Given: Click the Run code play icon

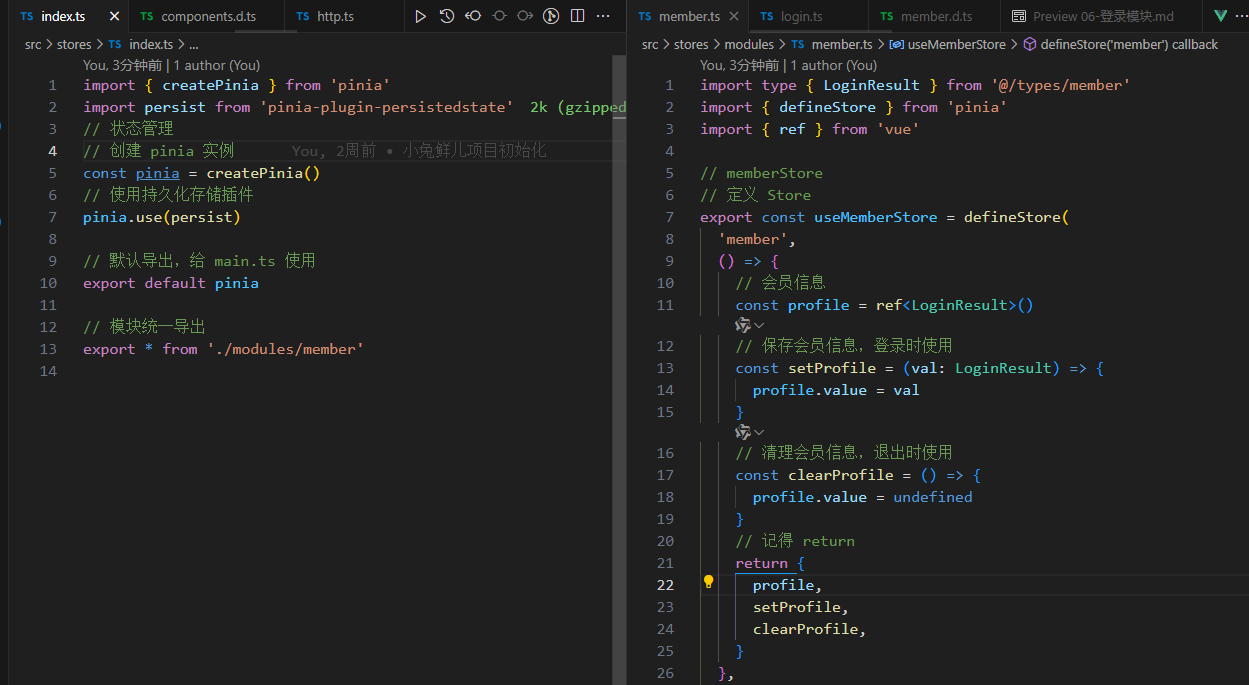Looking at the screenshot, I should pyautogui.click(x=420, y=16).
